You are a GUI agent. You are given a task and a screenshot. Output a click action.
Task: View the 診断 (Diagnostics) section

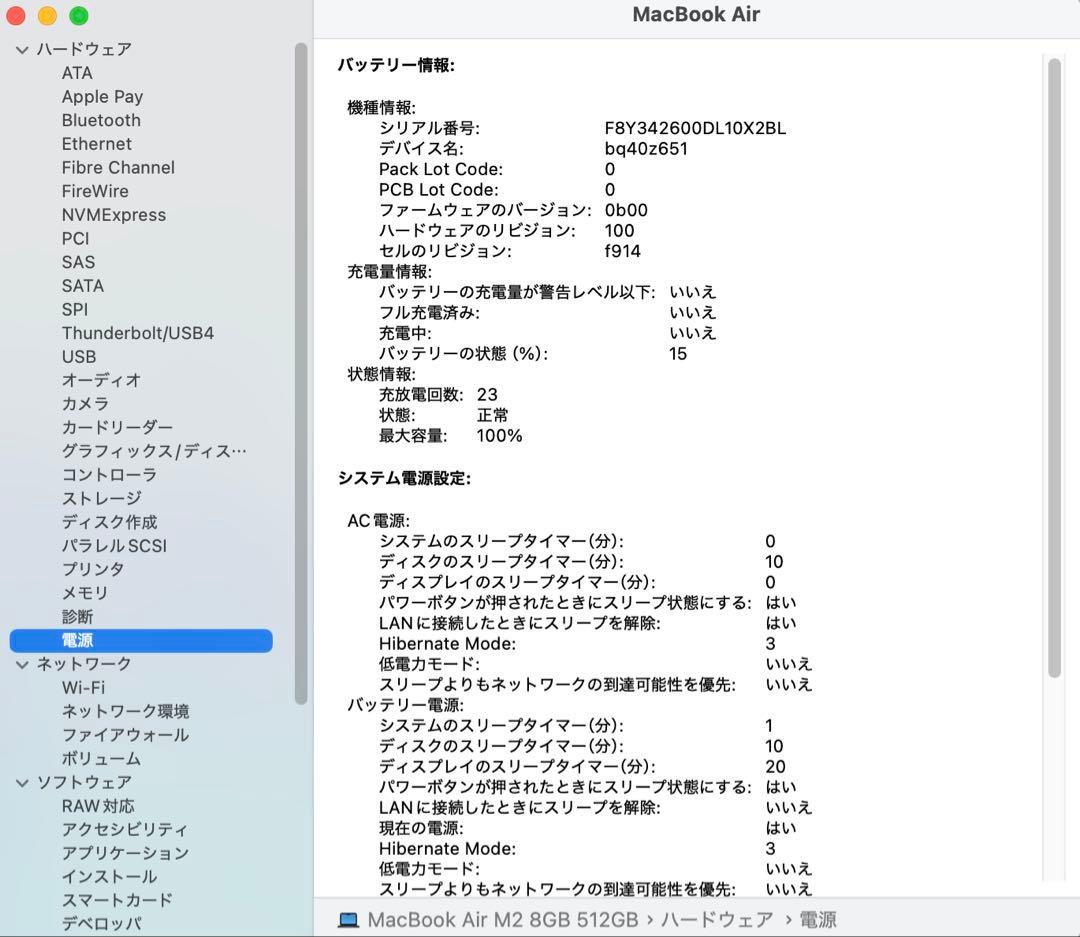77,617
